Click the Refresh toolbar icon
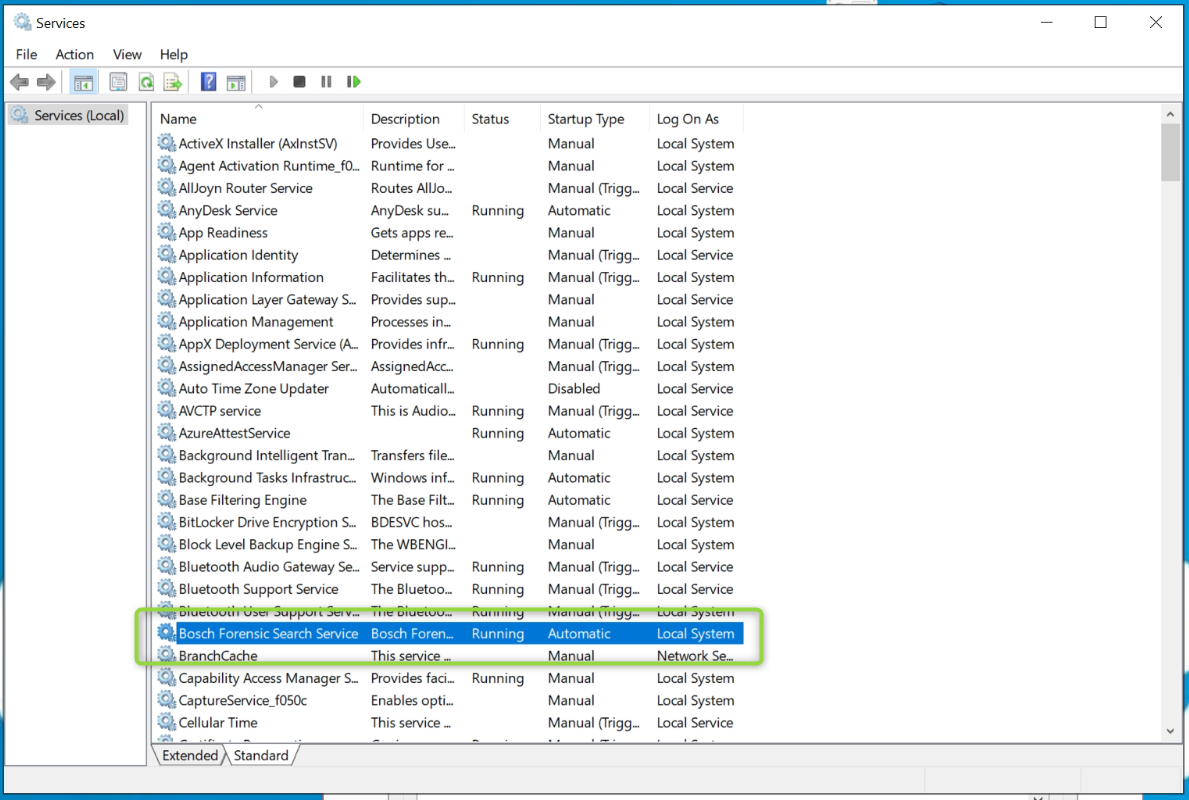The image size is (1189, 800). (146, 82)
